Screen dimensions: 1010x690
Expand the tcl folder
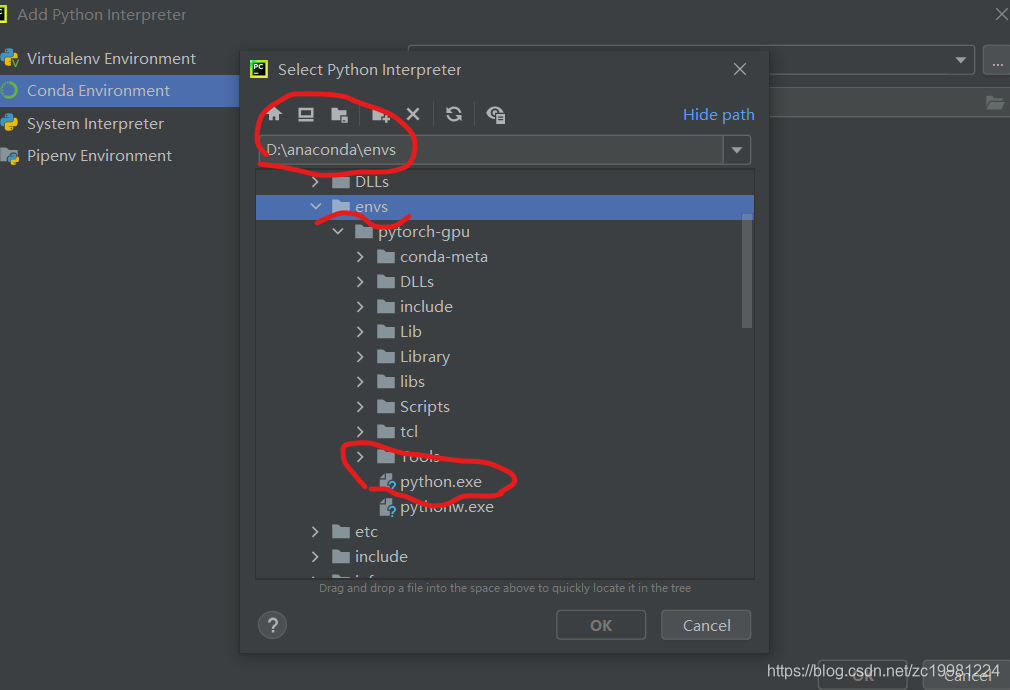[360, 432]
